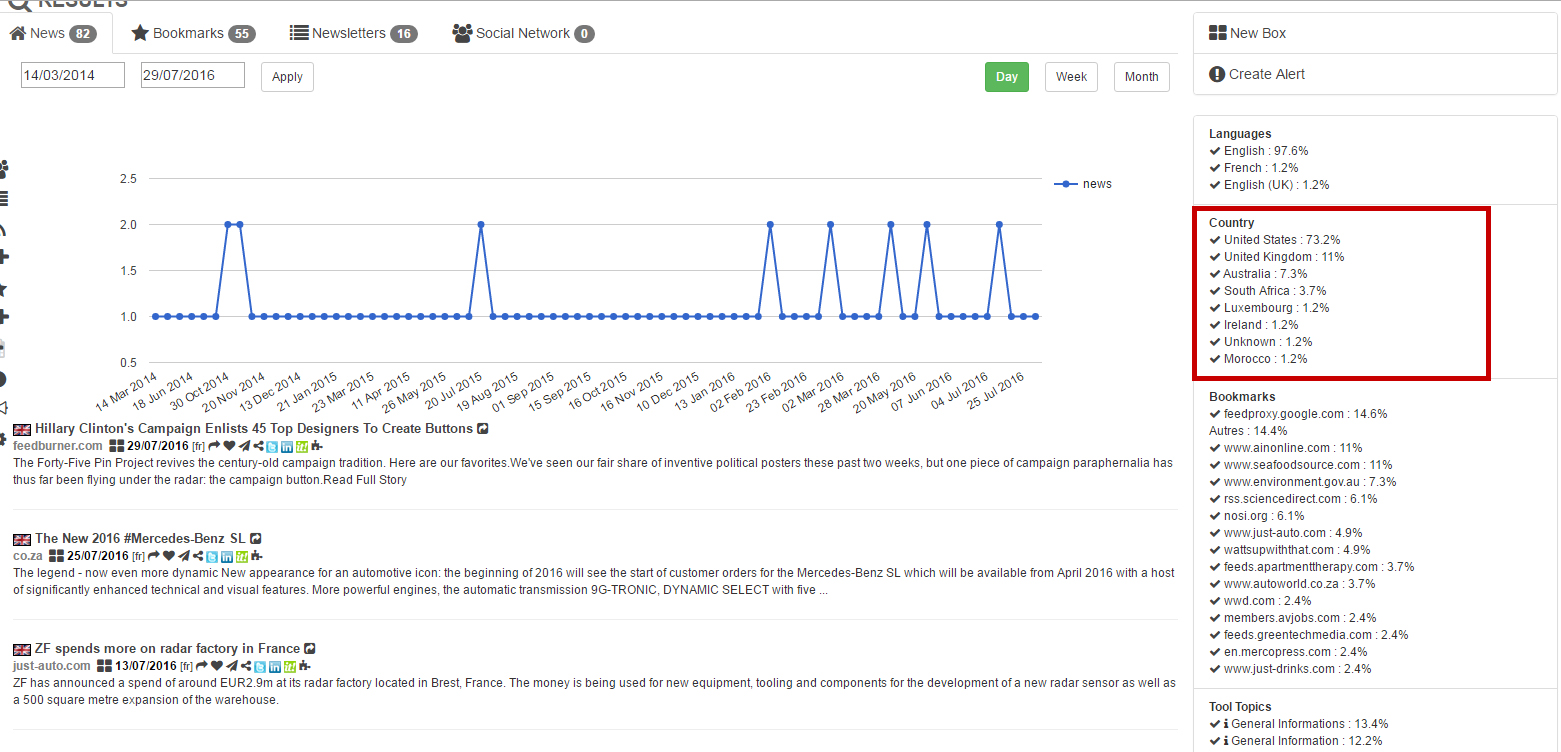Open ZF spends more on radar factory article
Viewport: 1561px width, 752px height.
pos(168,648)
